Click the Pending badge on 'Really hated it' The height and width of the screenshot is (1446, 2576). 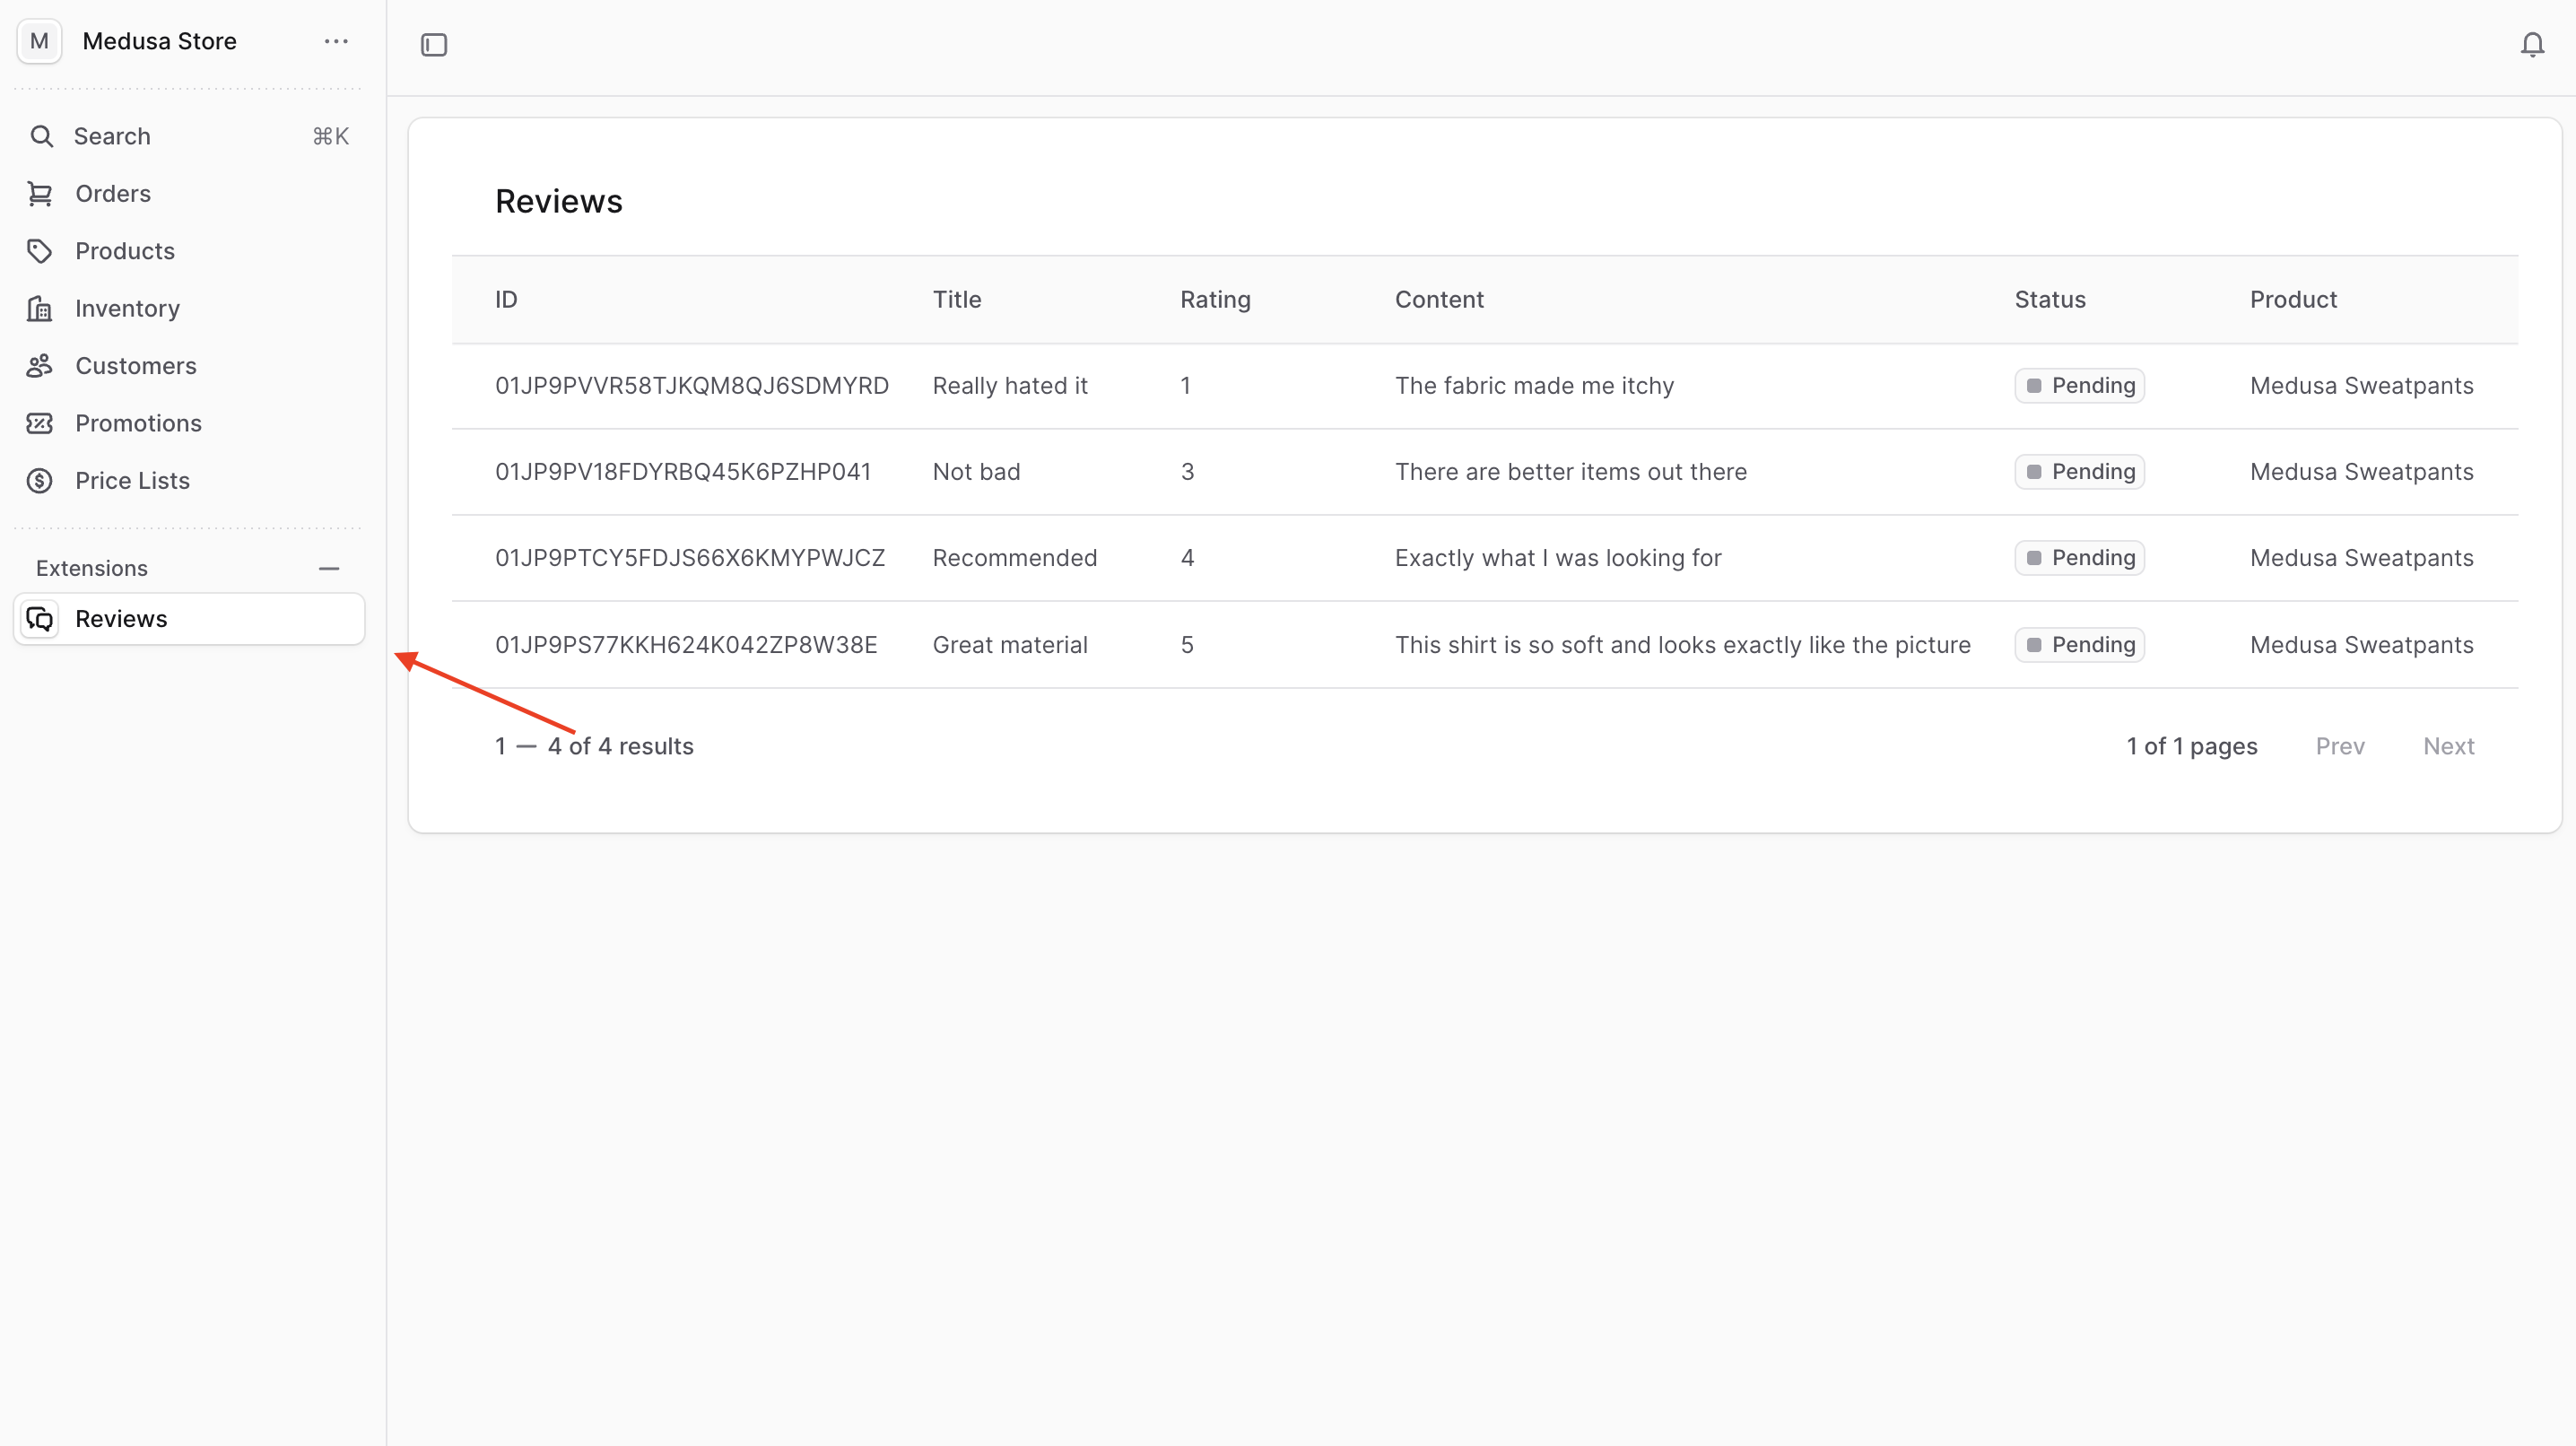(2079, 385)
